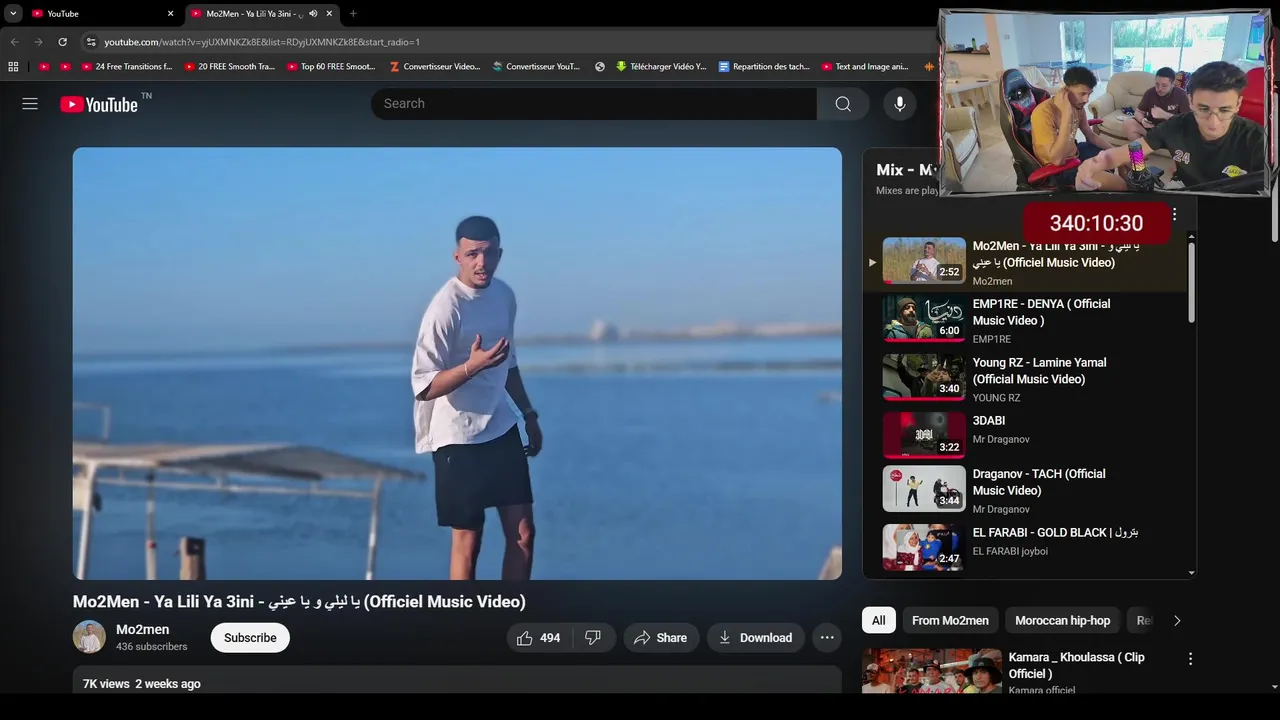Image resolution: width=1280 pixels, height=720 pixels.
Task: Open Mix playlist three-dot options
Action: pos(1175,214)
